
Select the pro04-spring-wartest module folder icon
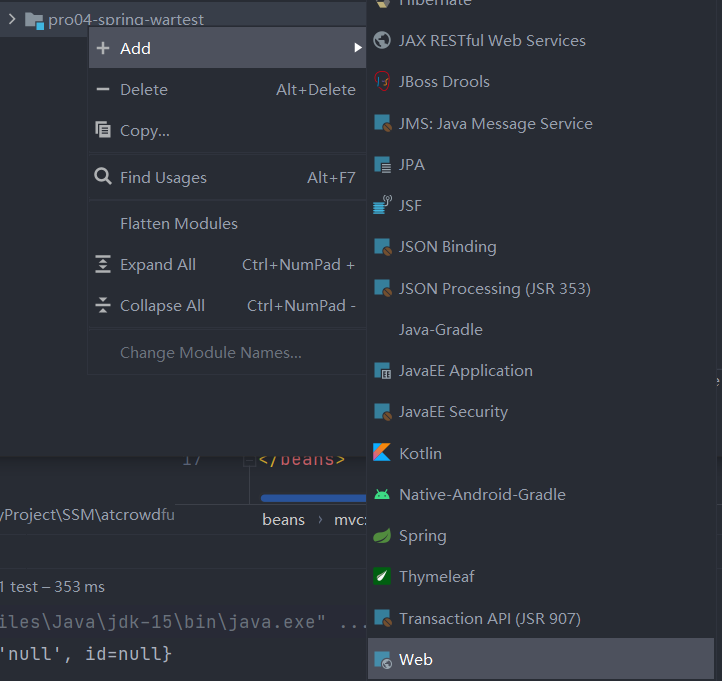pos(34,20)
